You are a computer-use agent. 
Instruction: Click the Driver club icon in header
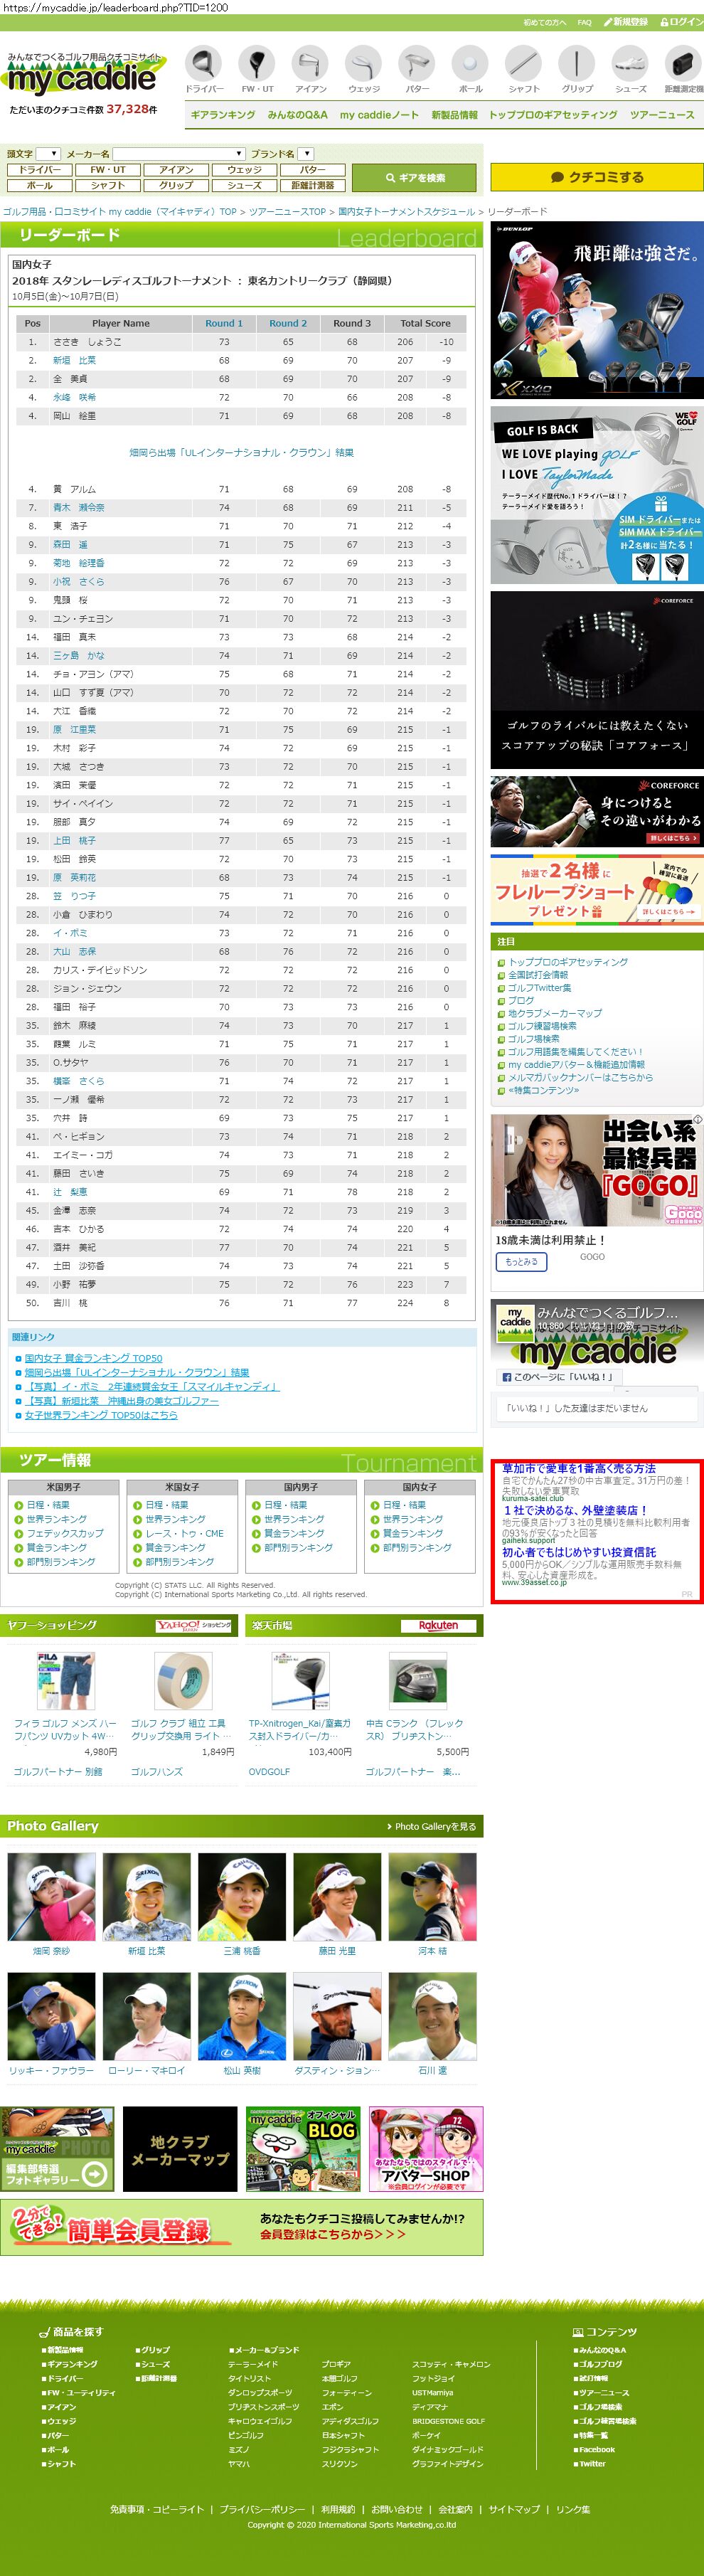(204, 66)
